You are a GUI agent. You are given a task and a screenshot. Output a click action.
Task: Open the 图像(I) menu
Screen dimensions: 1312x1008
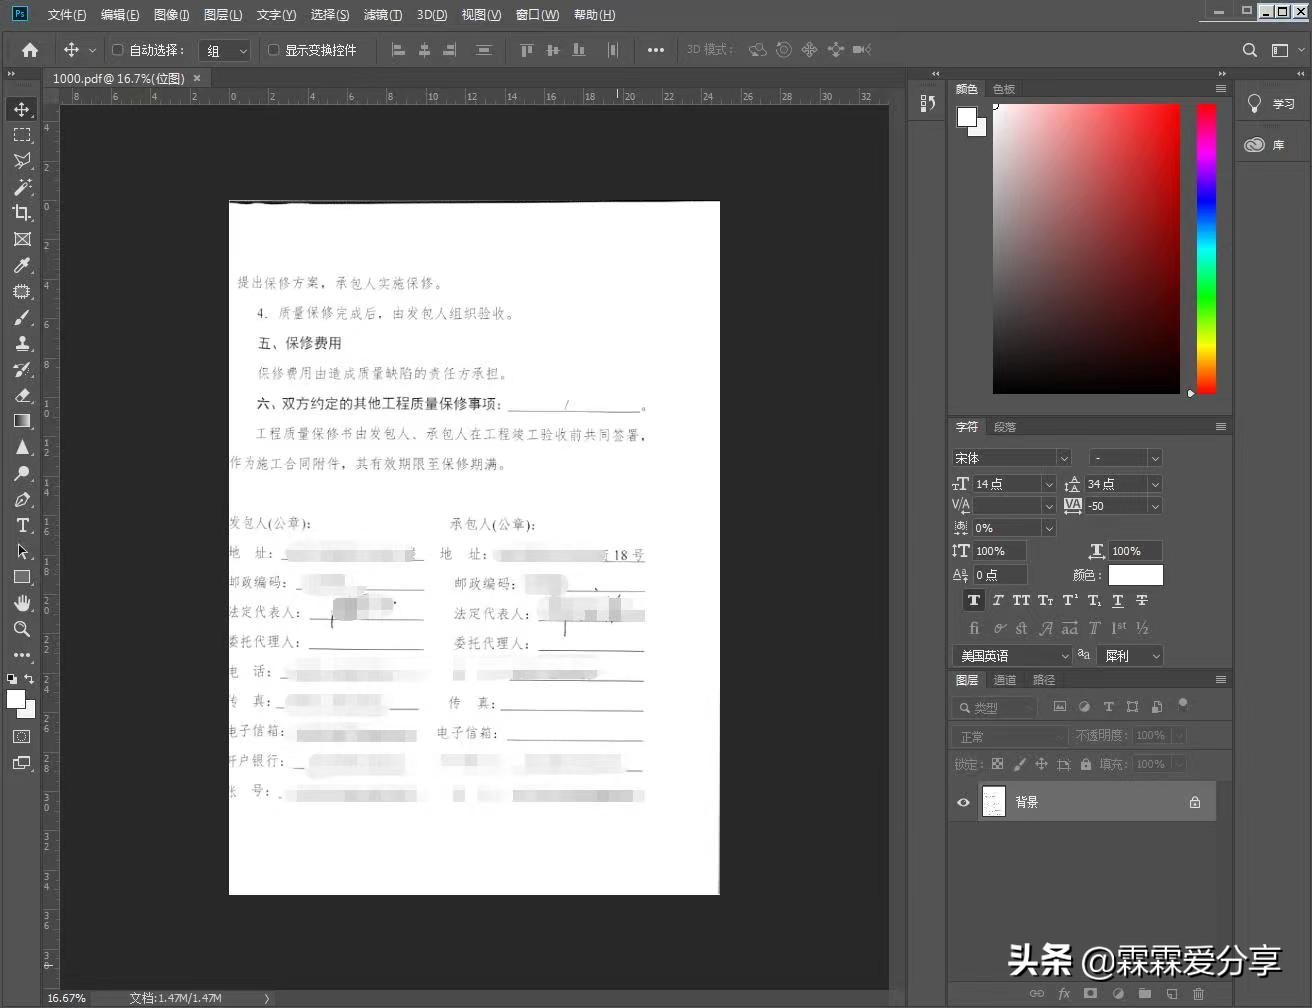[172, 15]
